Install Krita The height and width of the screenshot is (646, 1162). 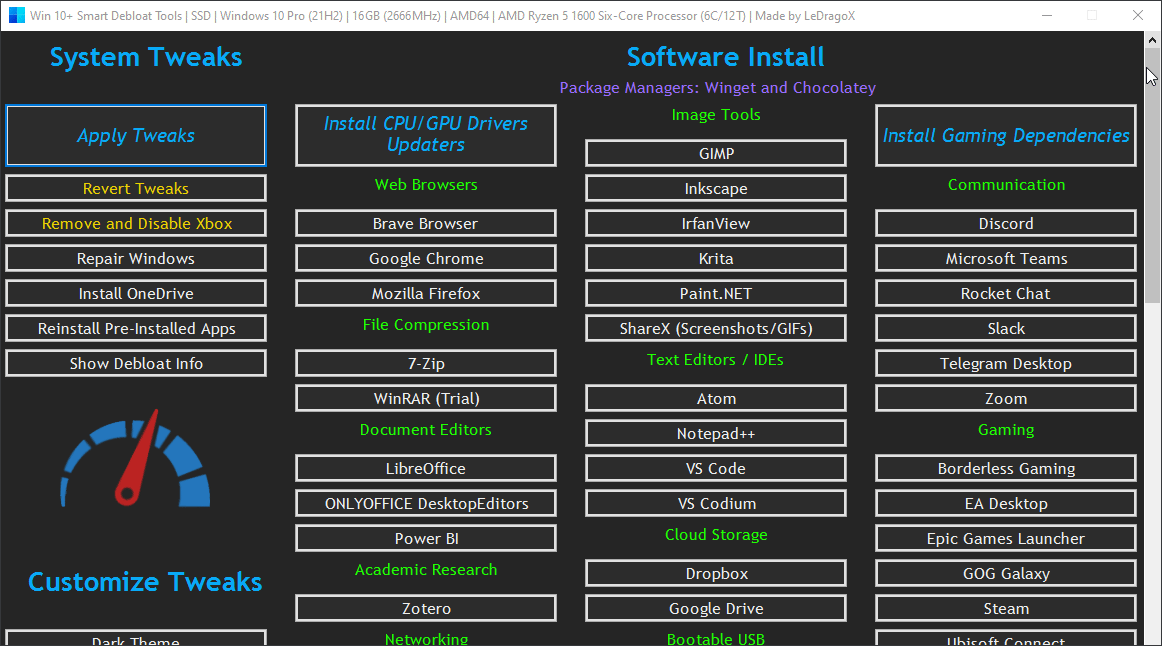[x=716, y=259]
